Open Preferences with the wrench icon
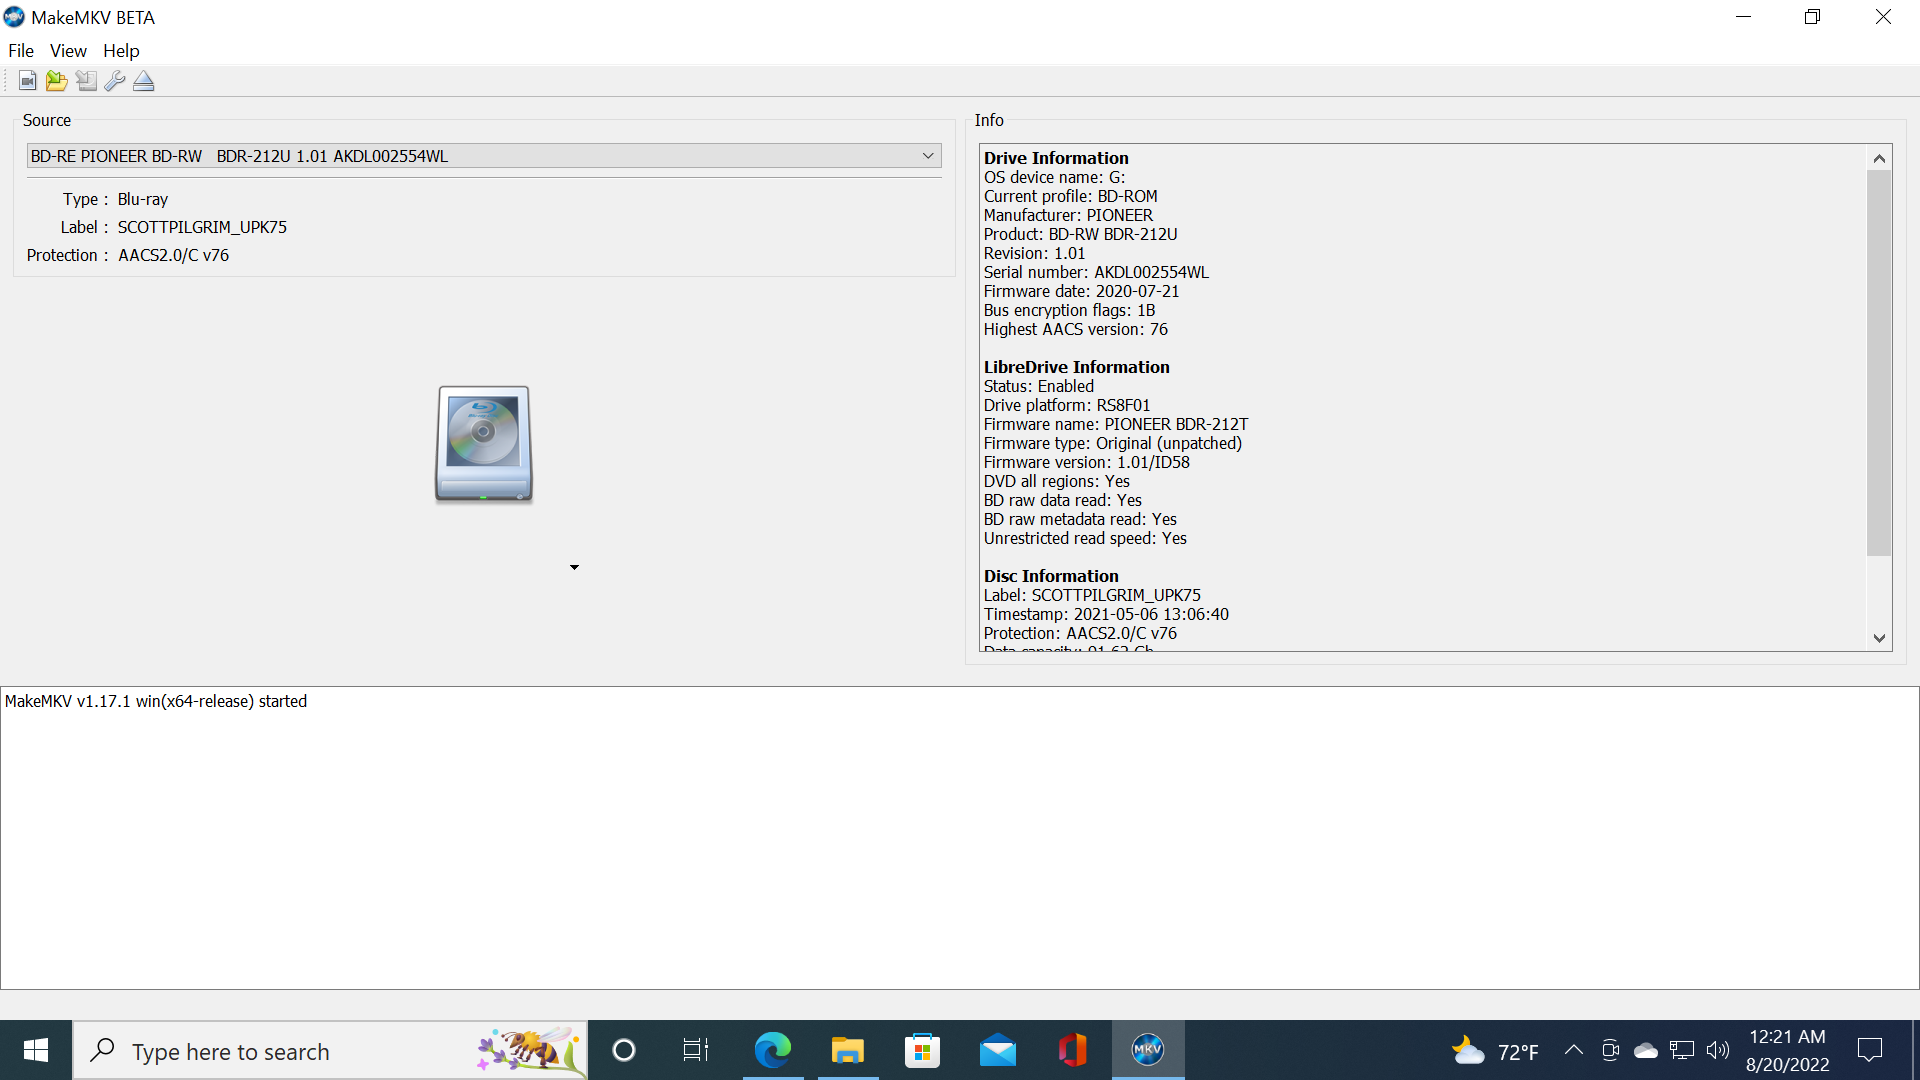The image size is (1920, 1080). click(x=115, y=81)
